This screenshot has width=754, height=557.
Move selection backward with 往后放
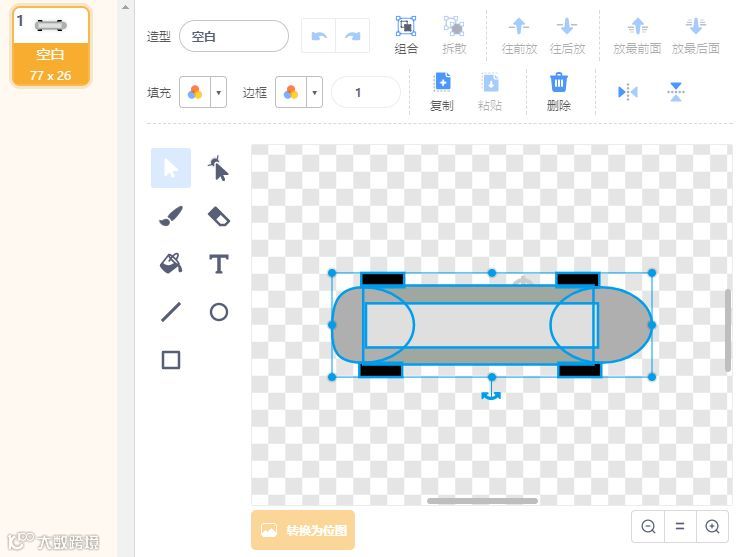pos(567,35)
